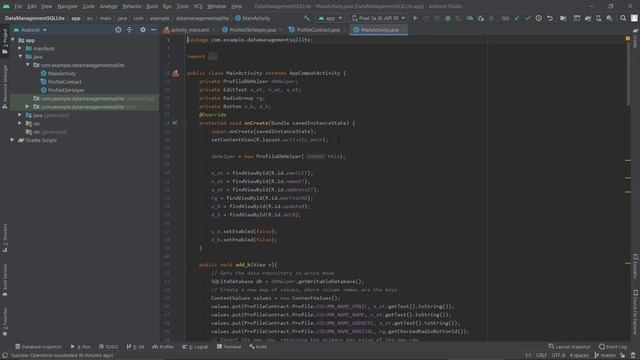Viewport: 640px width, 360px height.
Task: Click the user avatar icon at top right
Action: pyautogui.click(x=634, y=18)
